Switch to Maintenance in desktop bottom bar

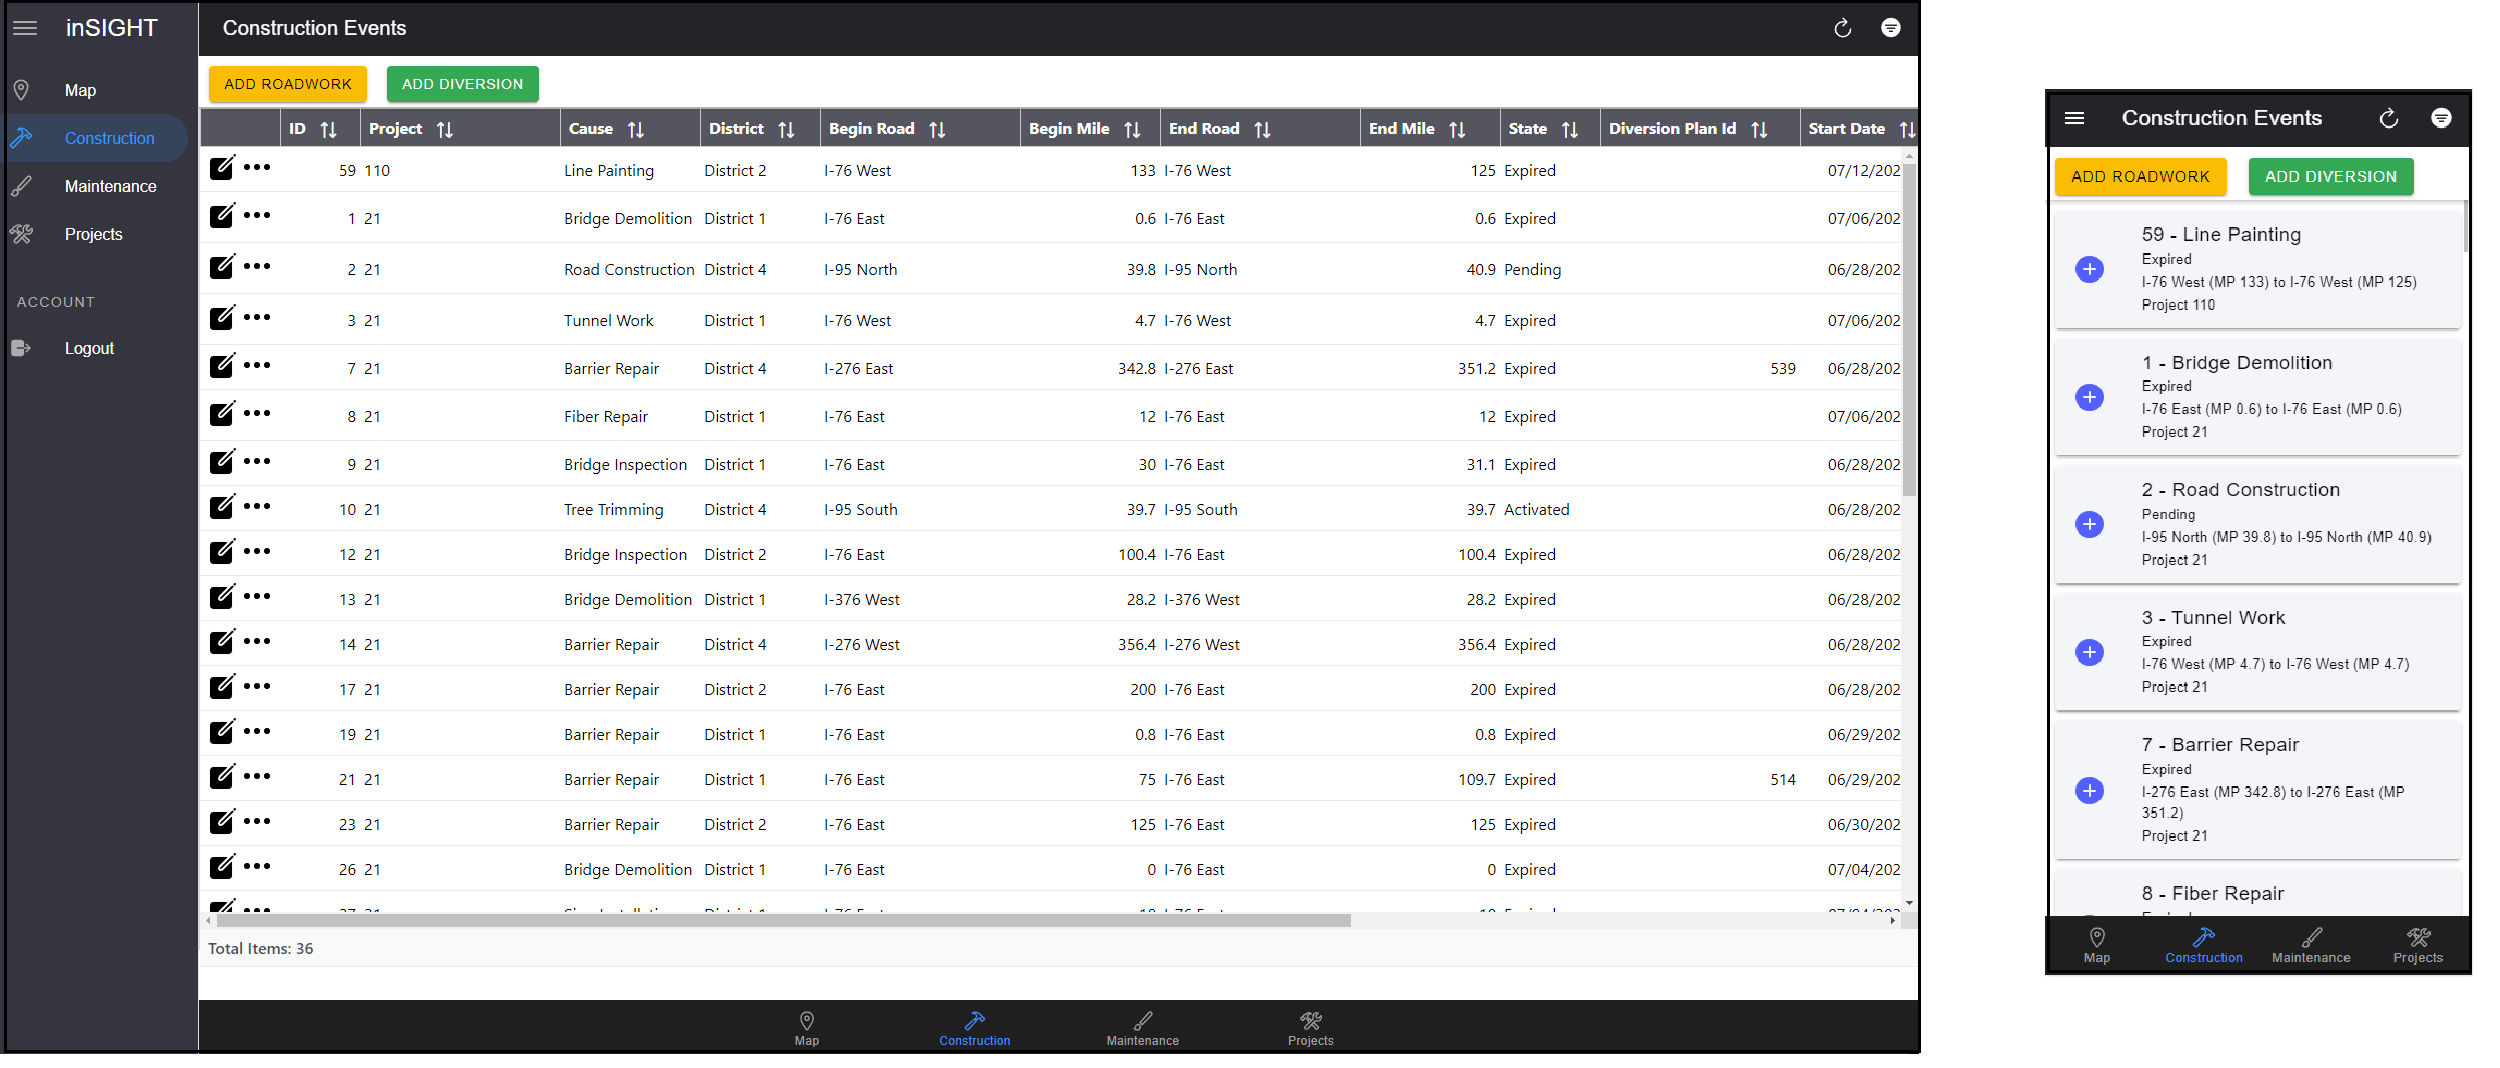[x=1142, y=1028]
